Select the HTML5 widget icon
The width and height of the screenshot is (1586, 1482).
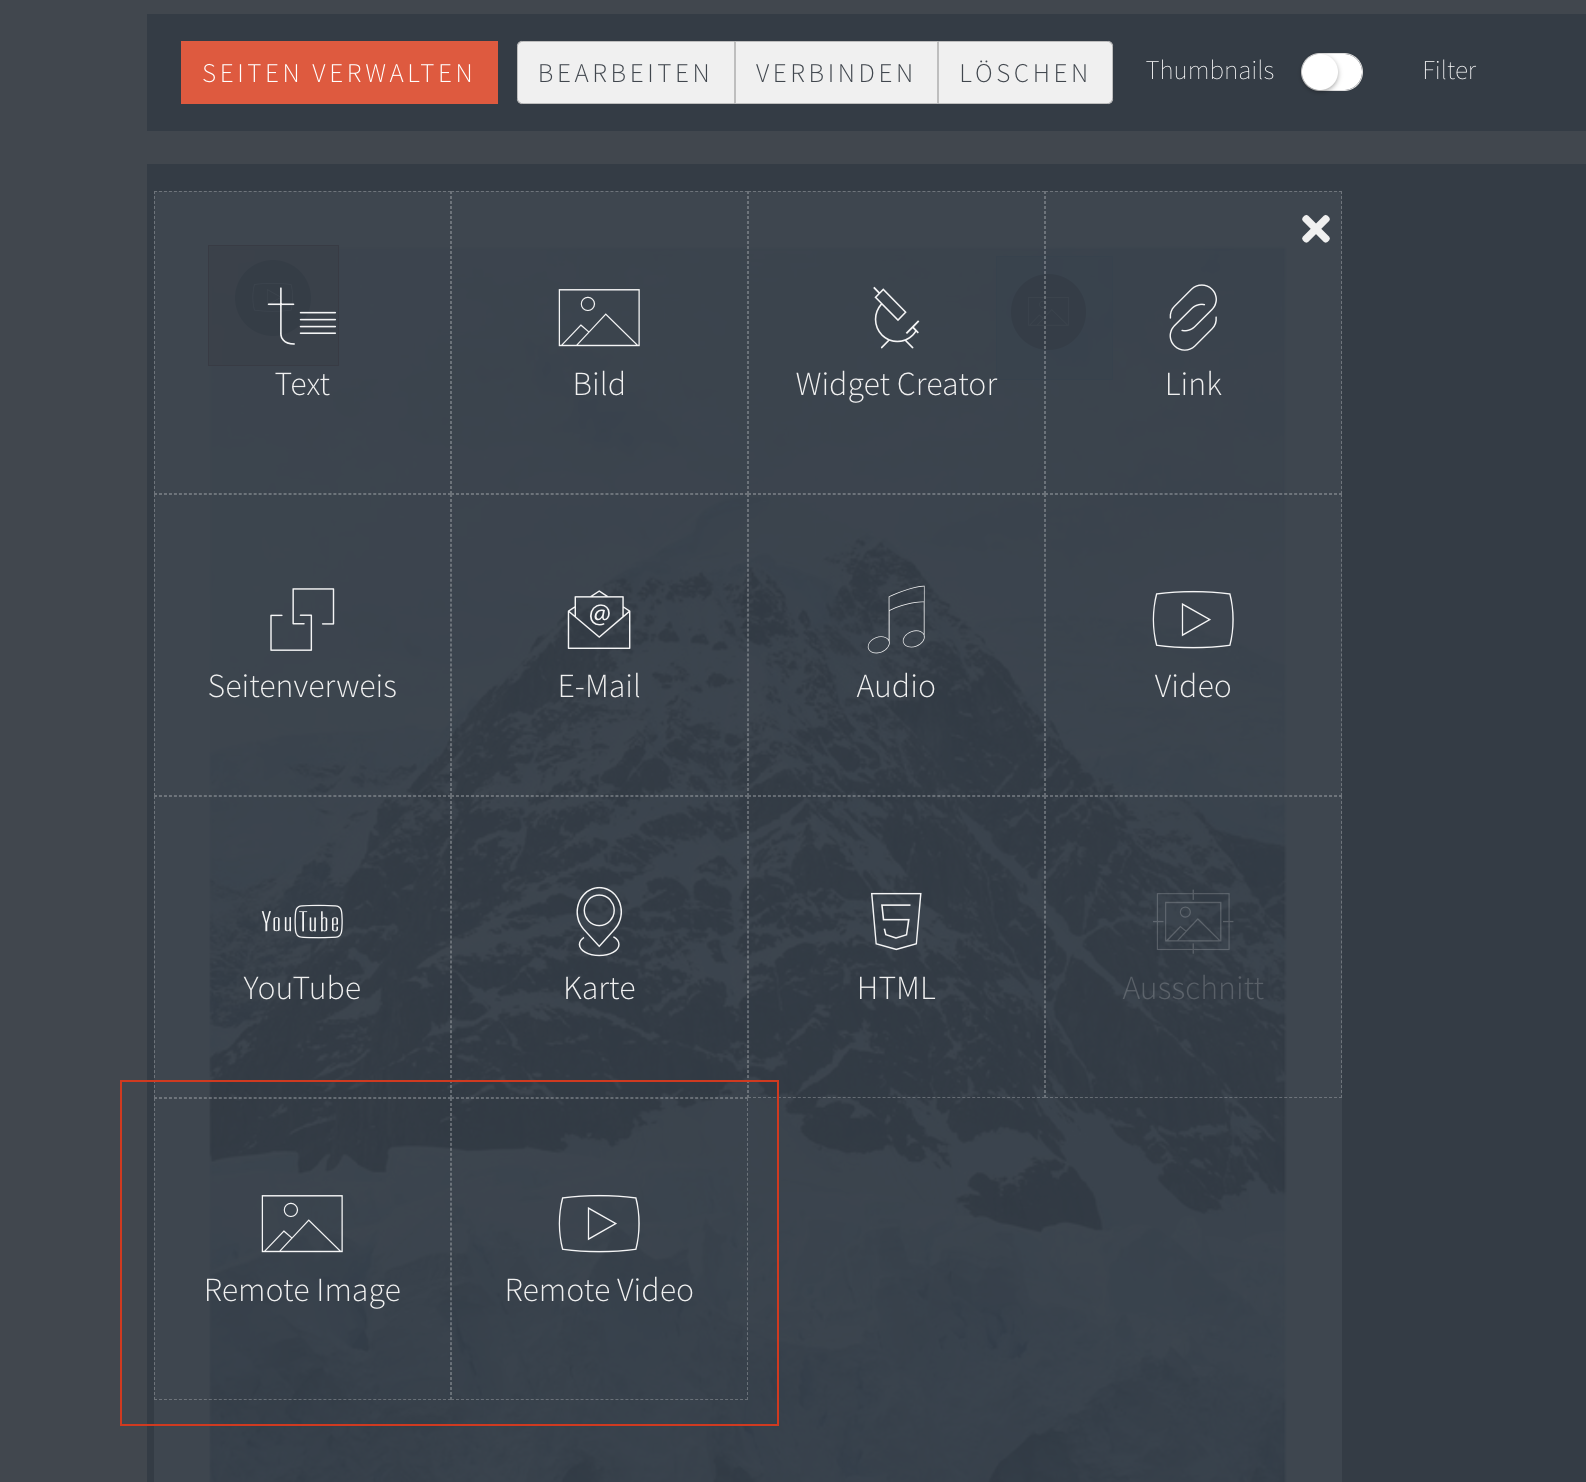pos(896,921)
